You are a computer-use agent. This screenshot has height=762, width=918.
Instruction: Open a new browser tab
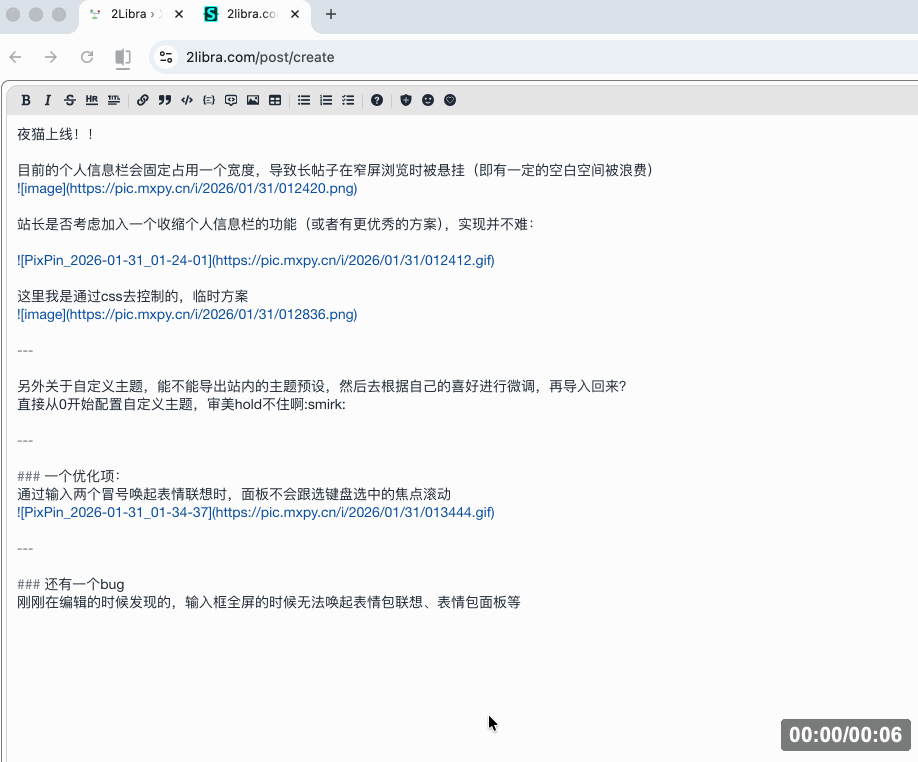point(331,14)
